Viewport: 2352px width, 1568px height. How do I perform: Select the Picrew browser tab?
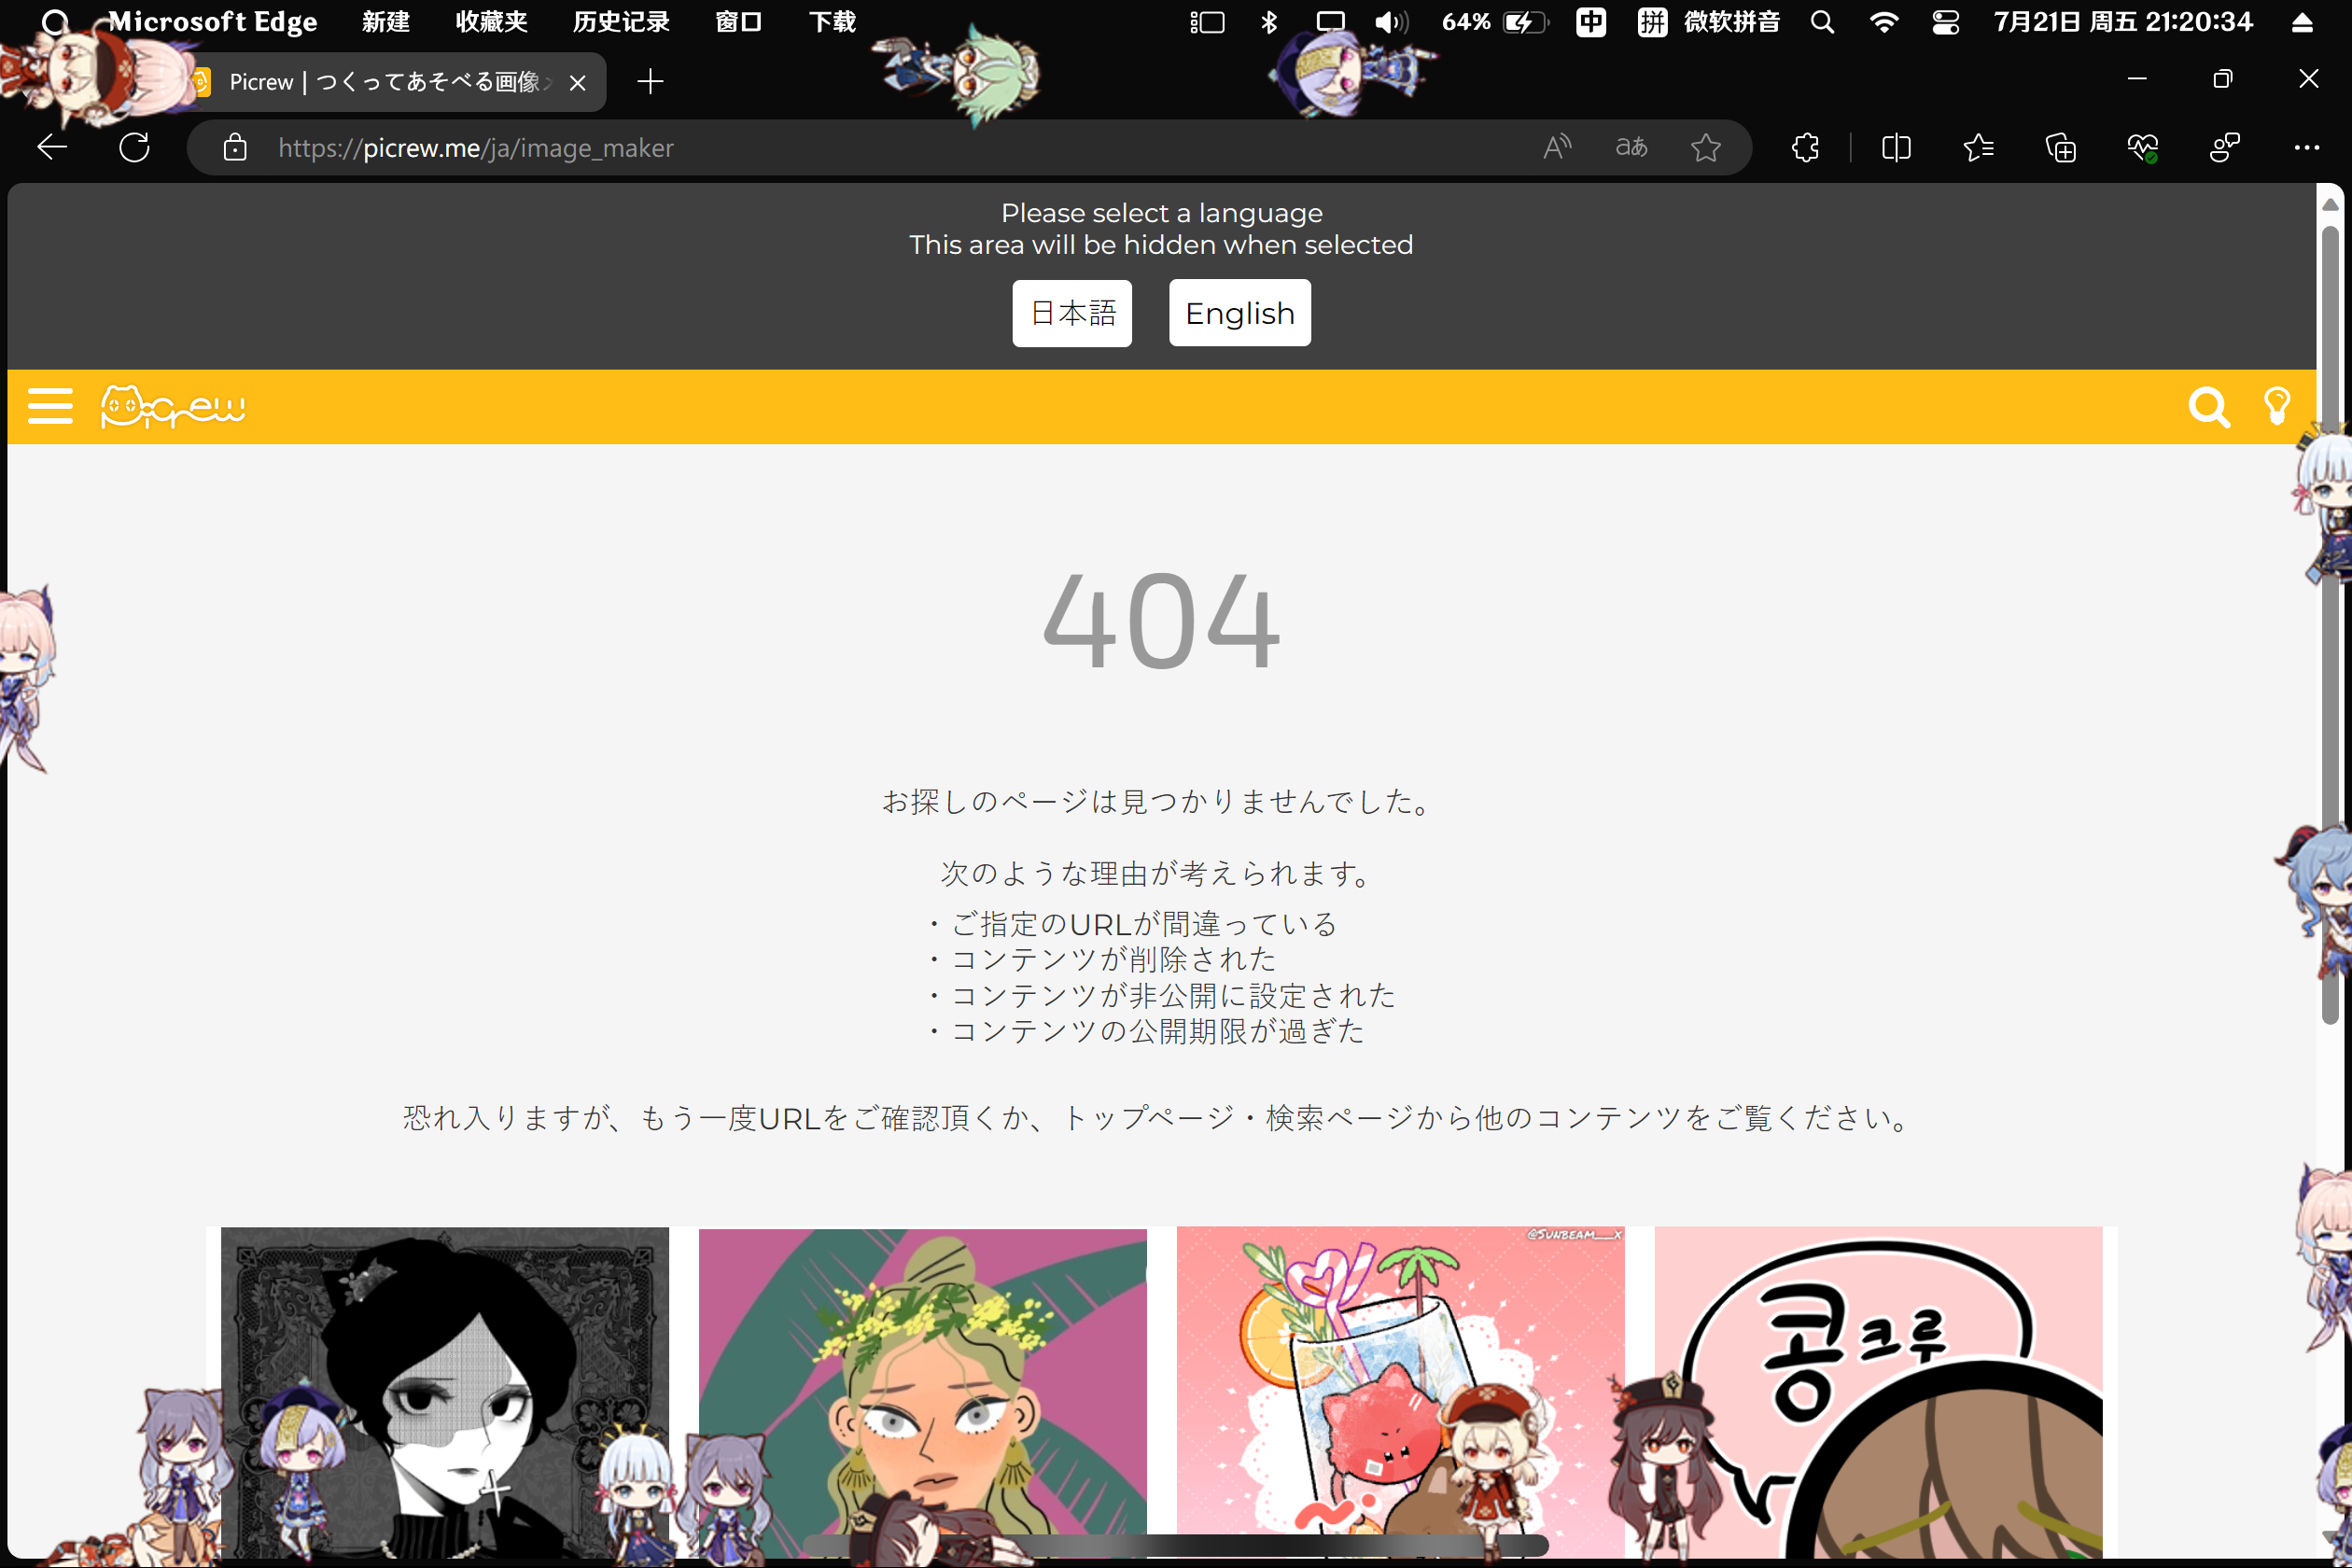385,82
